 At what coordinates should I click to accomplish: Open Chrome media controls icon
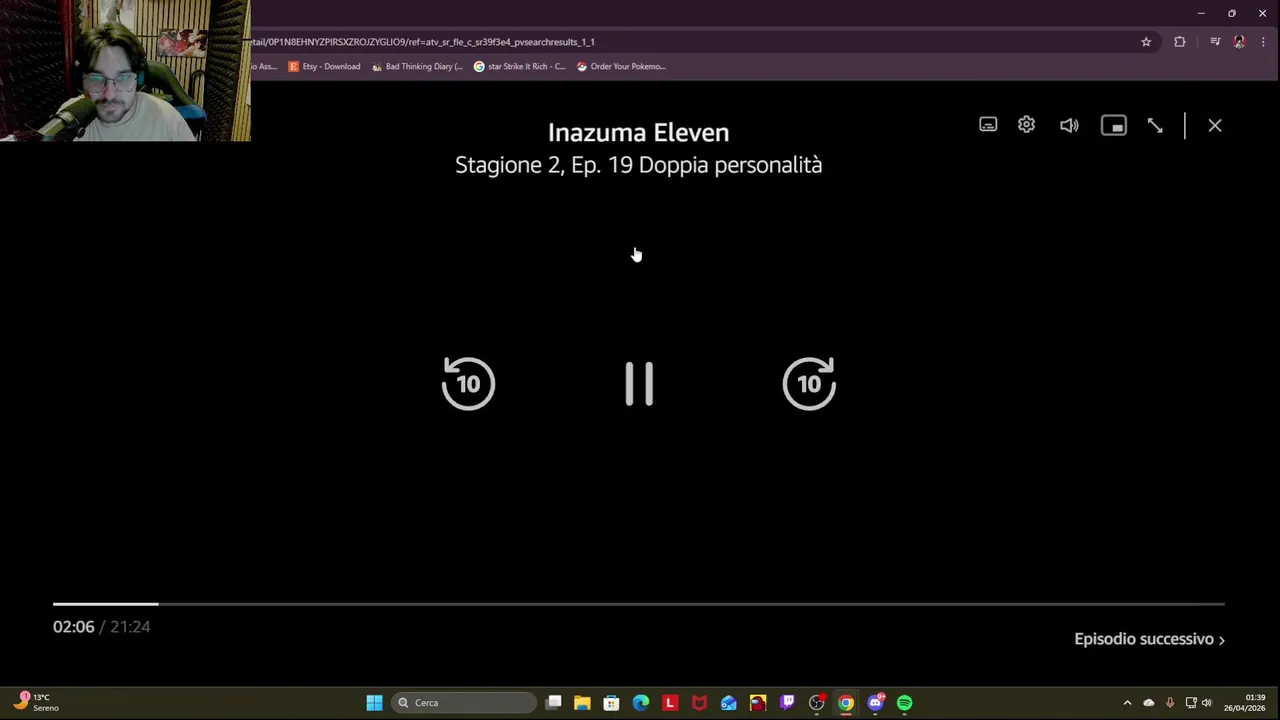[x=1215, y=42]
